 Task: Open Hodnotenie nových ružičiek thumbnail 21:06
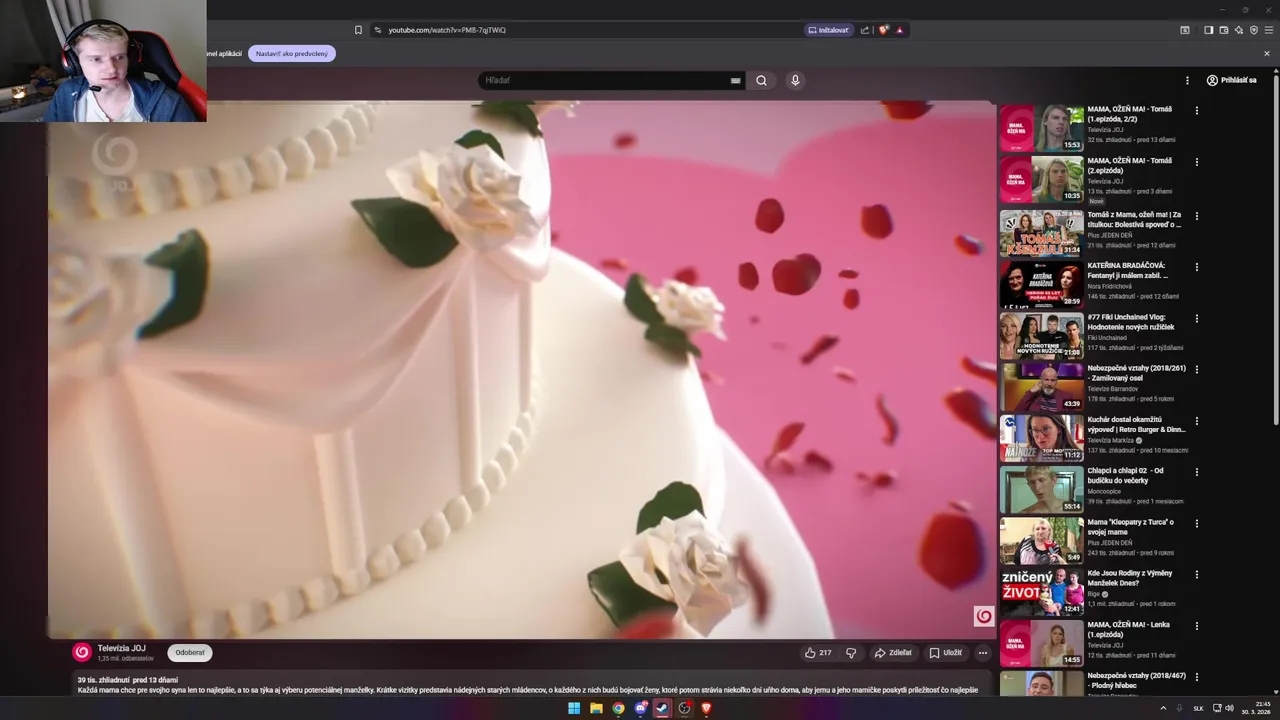(1041, 335)
